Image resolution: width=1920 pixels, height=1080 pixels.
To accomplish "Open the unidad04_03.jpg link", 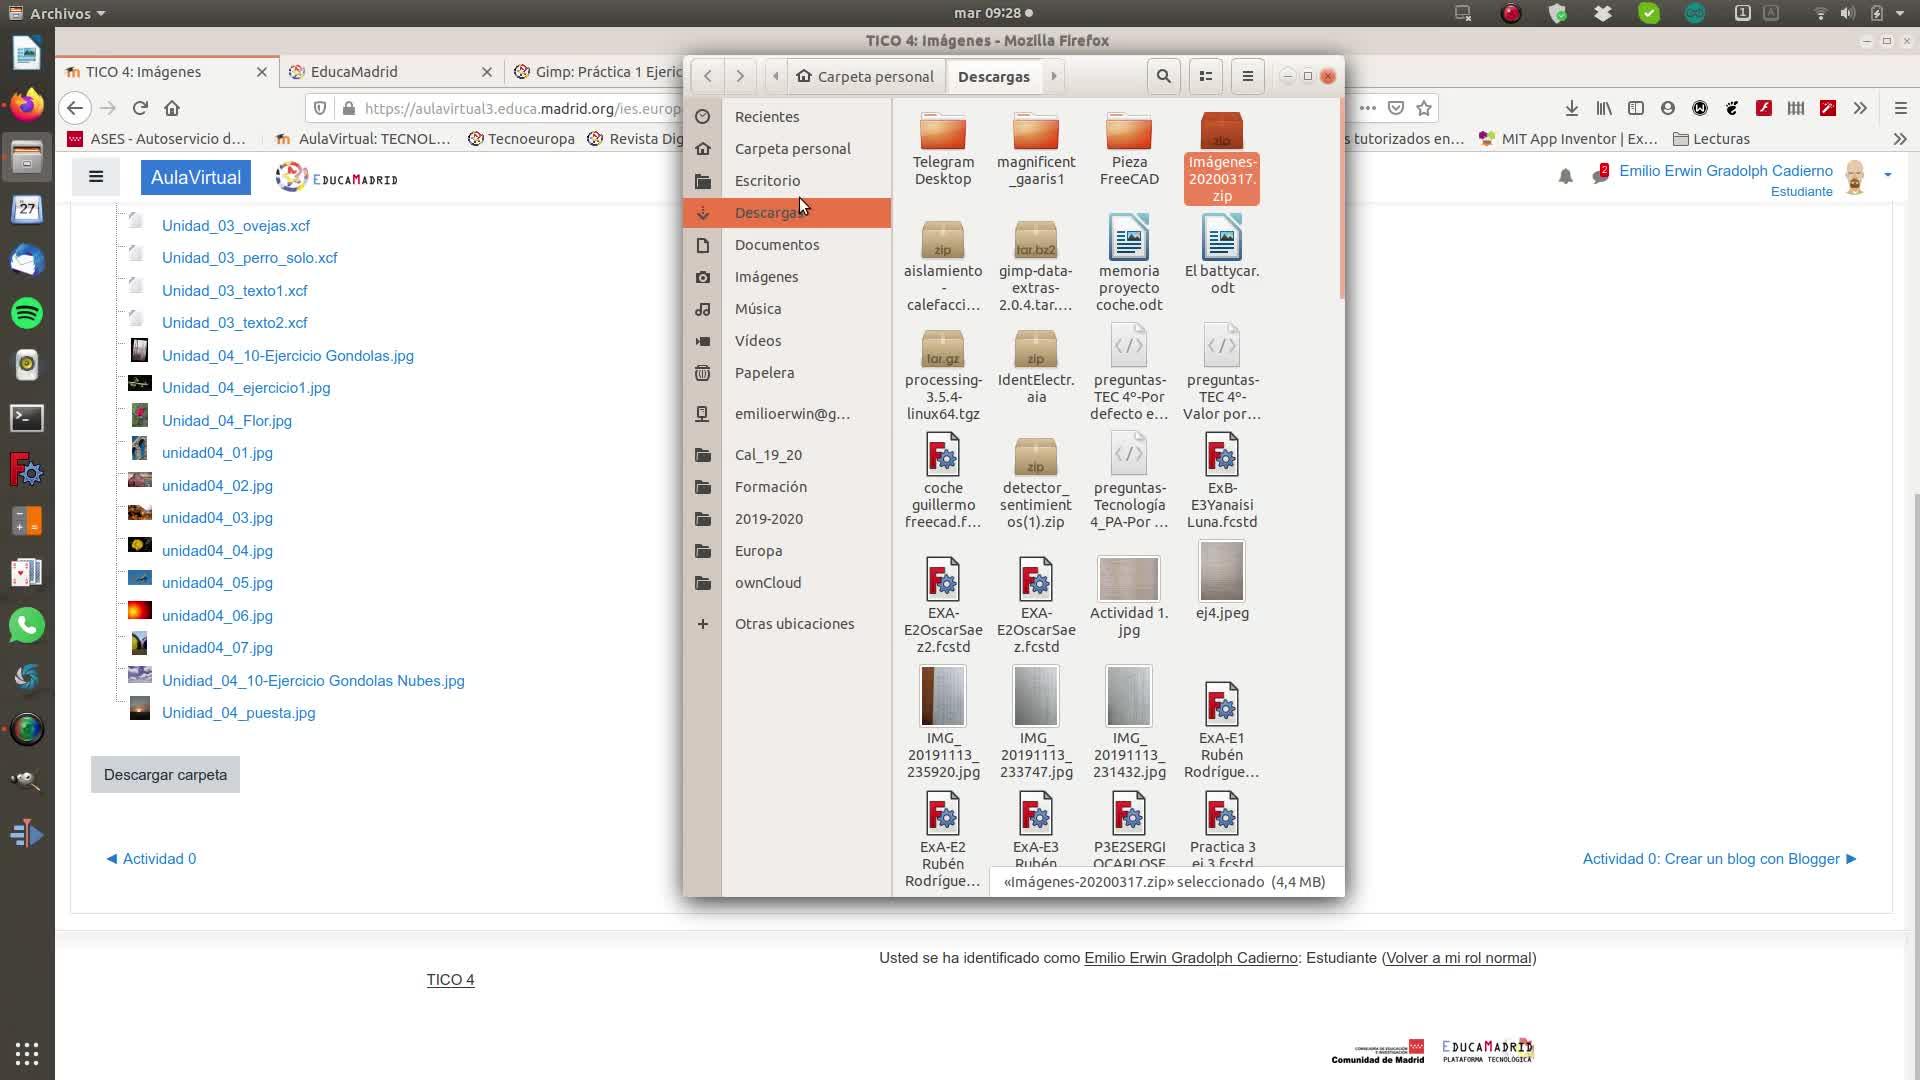I will tap(217, 518).
